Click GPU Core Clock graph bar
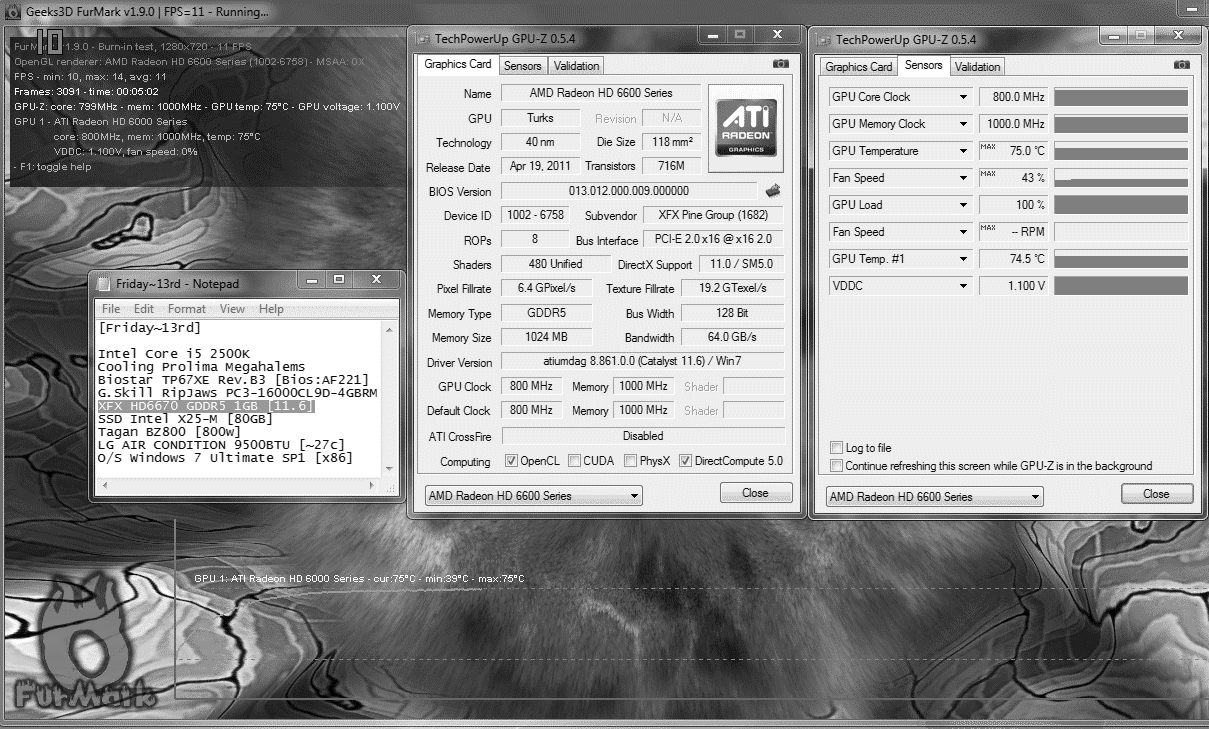Screen dimensions: 1209x729 (1121, 97)
